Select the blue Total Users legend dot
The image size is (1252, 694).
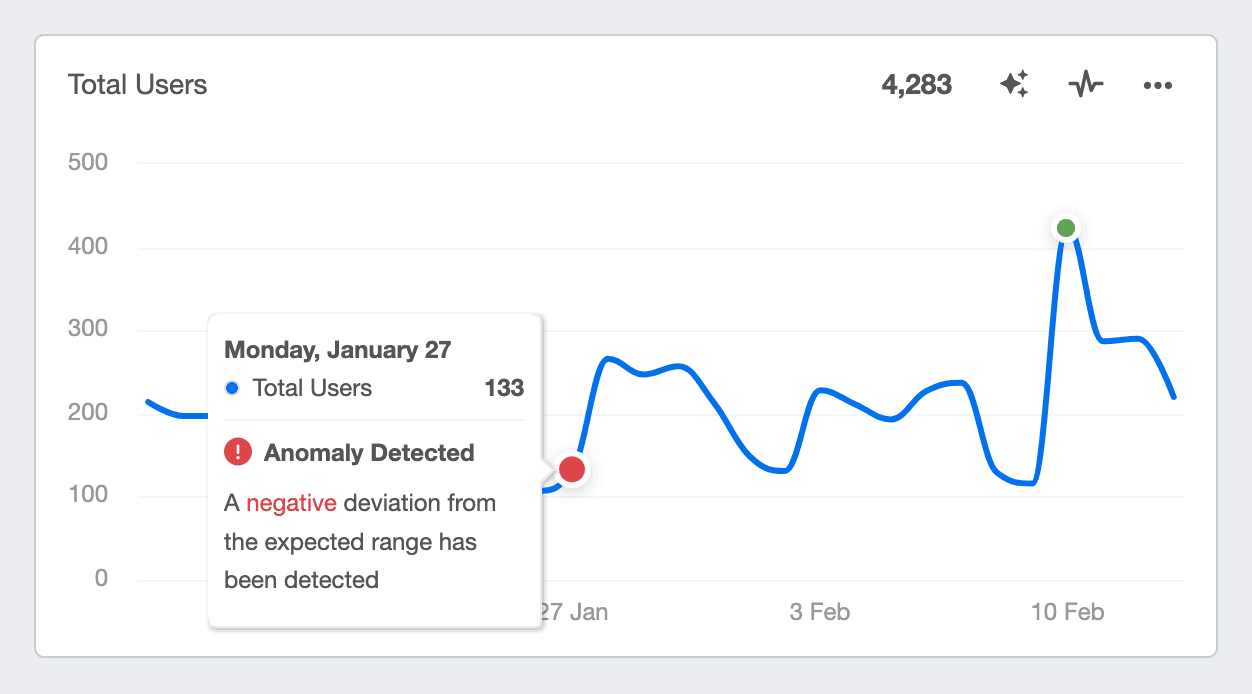[232, 388]
